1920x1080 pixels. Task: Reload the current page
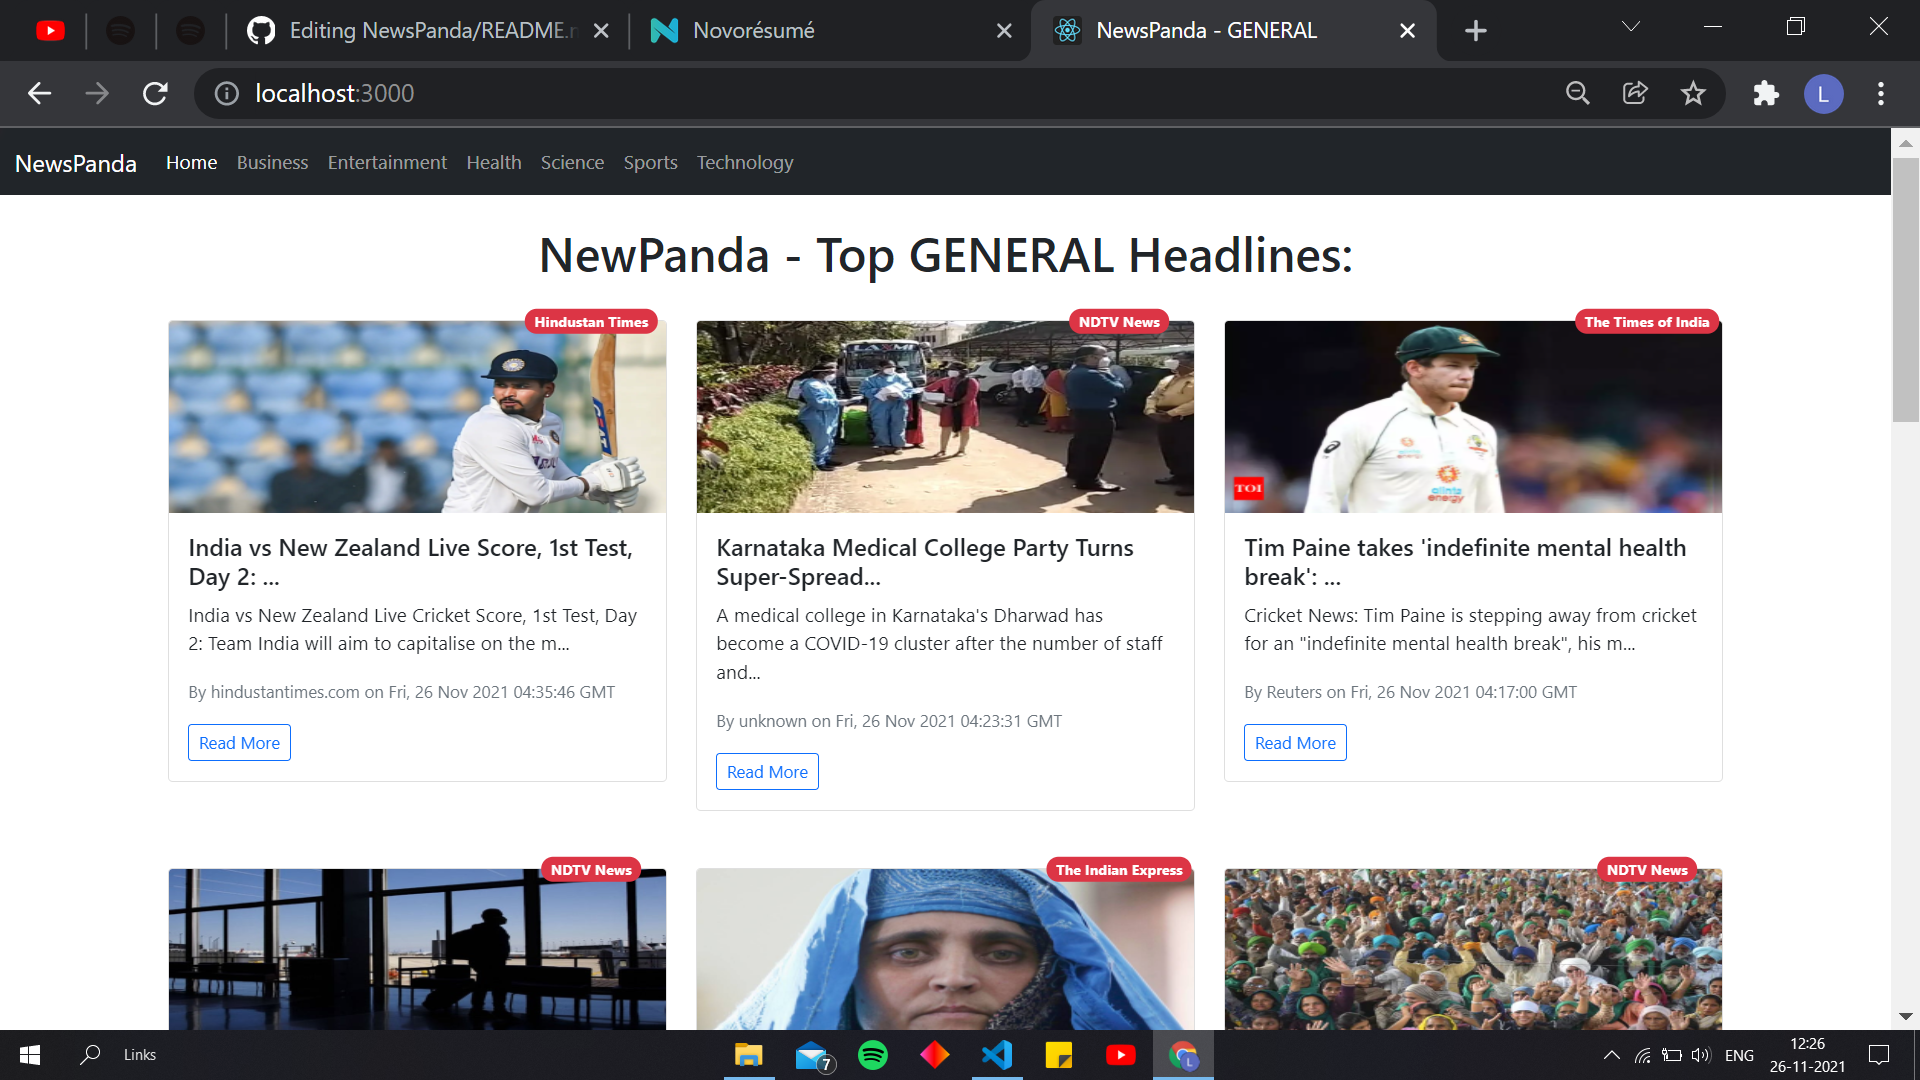point(156,93)
